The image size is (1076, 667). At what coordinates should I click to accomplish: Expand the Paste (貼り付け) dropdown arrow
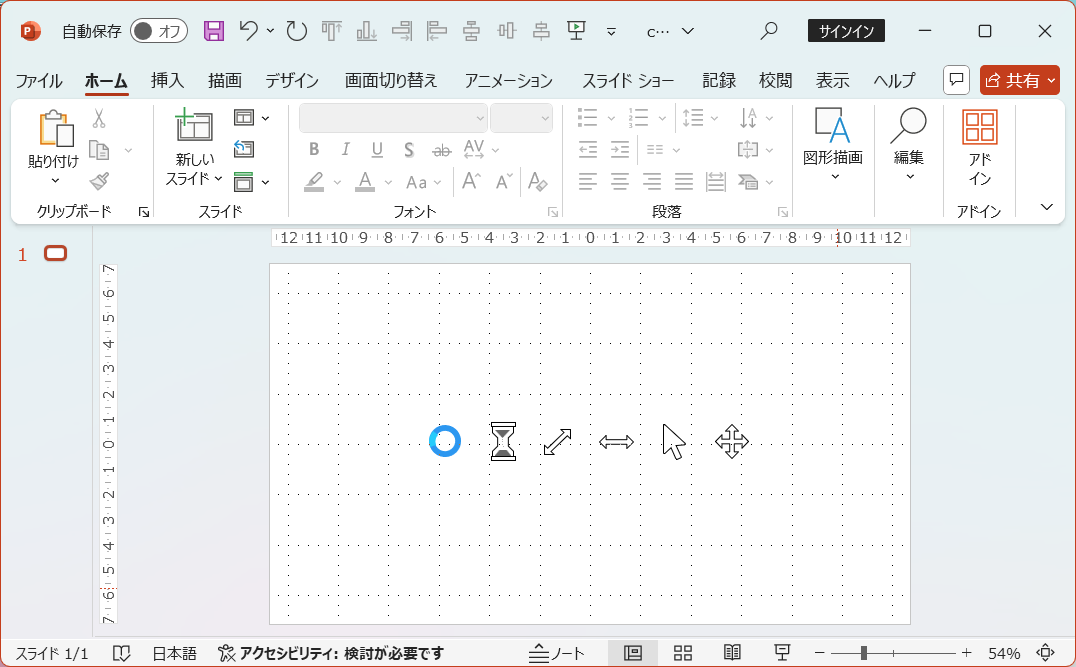click(55, 181)
